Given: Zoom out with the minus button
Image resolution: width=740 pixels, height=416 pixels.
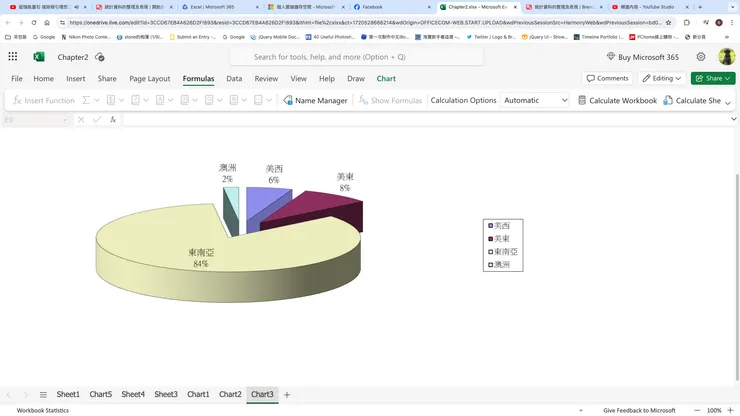Looking at the screenshot, I should [697, 410].
